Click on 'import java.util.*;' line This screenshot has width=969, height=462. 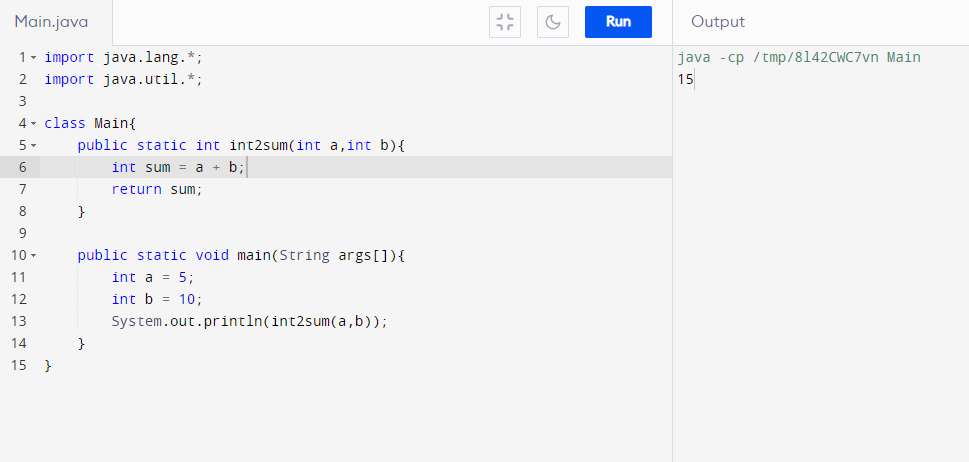tap(123, 79)
